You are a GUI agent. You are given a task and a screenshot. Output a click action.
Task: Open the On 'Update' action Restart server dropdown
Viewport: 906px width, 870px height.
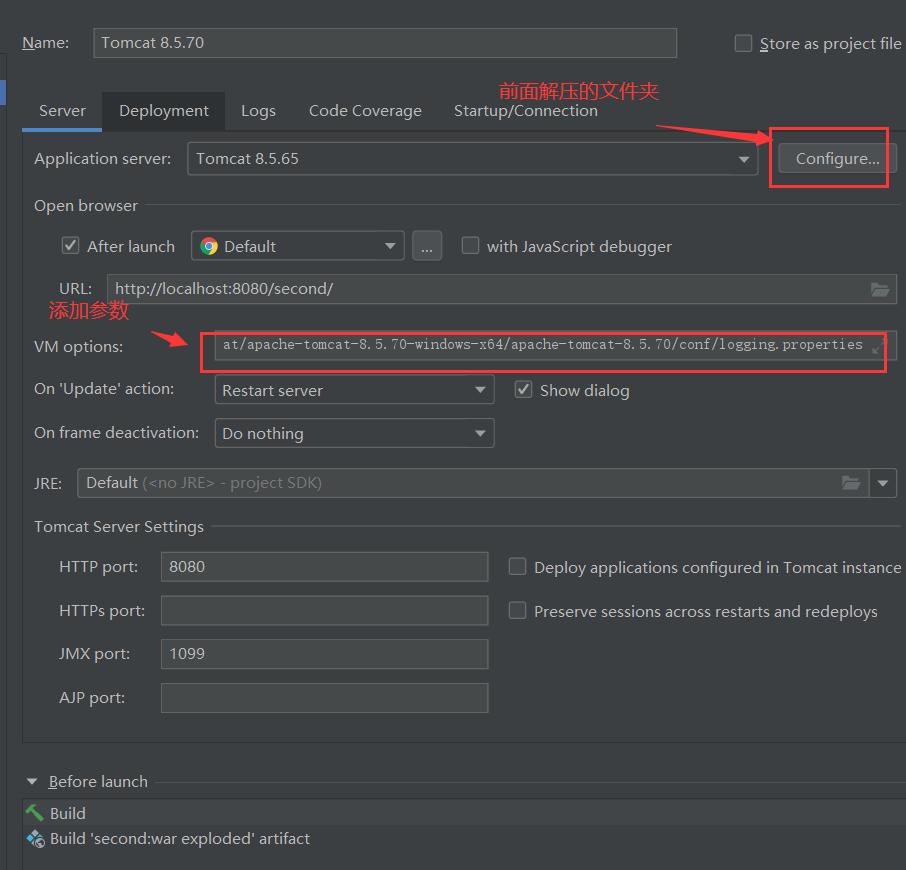[x=354, y=390]
